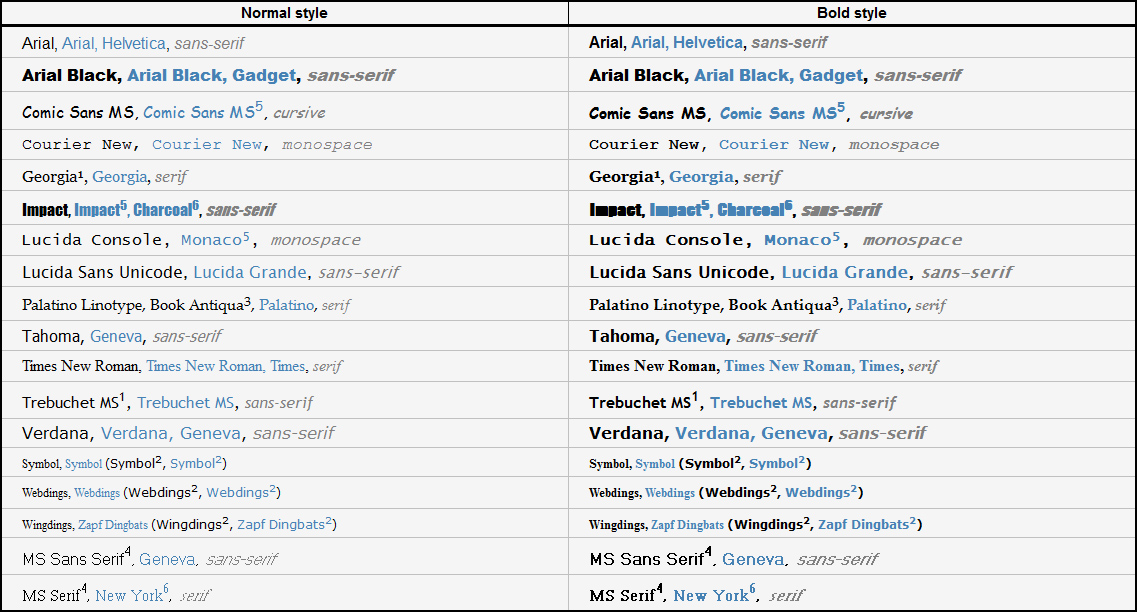Click blue "Symbol" inside parentheses, Normal column
This screenshot has height=612, width=1137.
coord(192,464)
